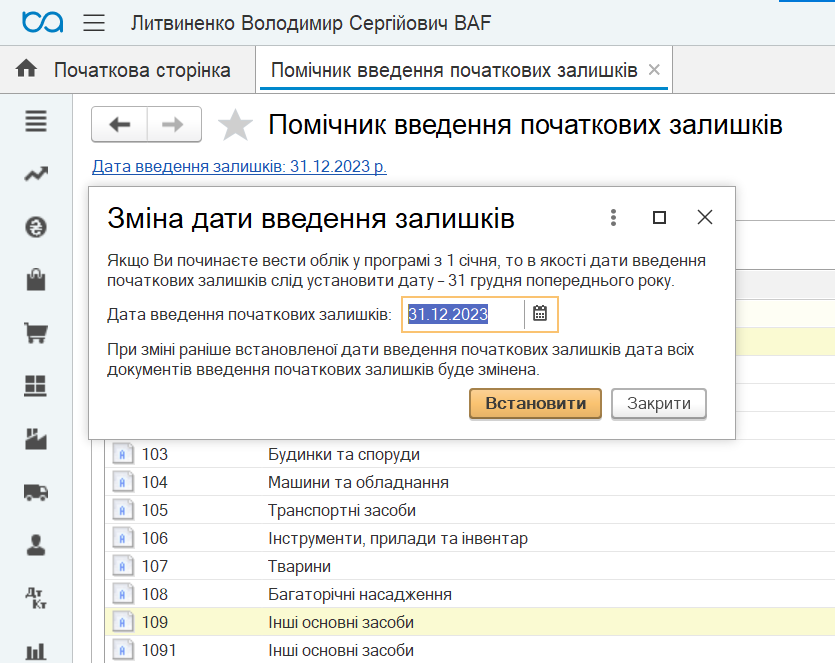Open the warehouse grid section in sidebar
Image resolution: width=835 pixels, height=663 pixels.
tap(36, 386)
